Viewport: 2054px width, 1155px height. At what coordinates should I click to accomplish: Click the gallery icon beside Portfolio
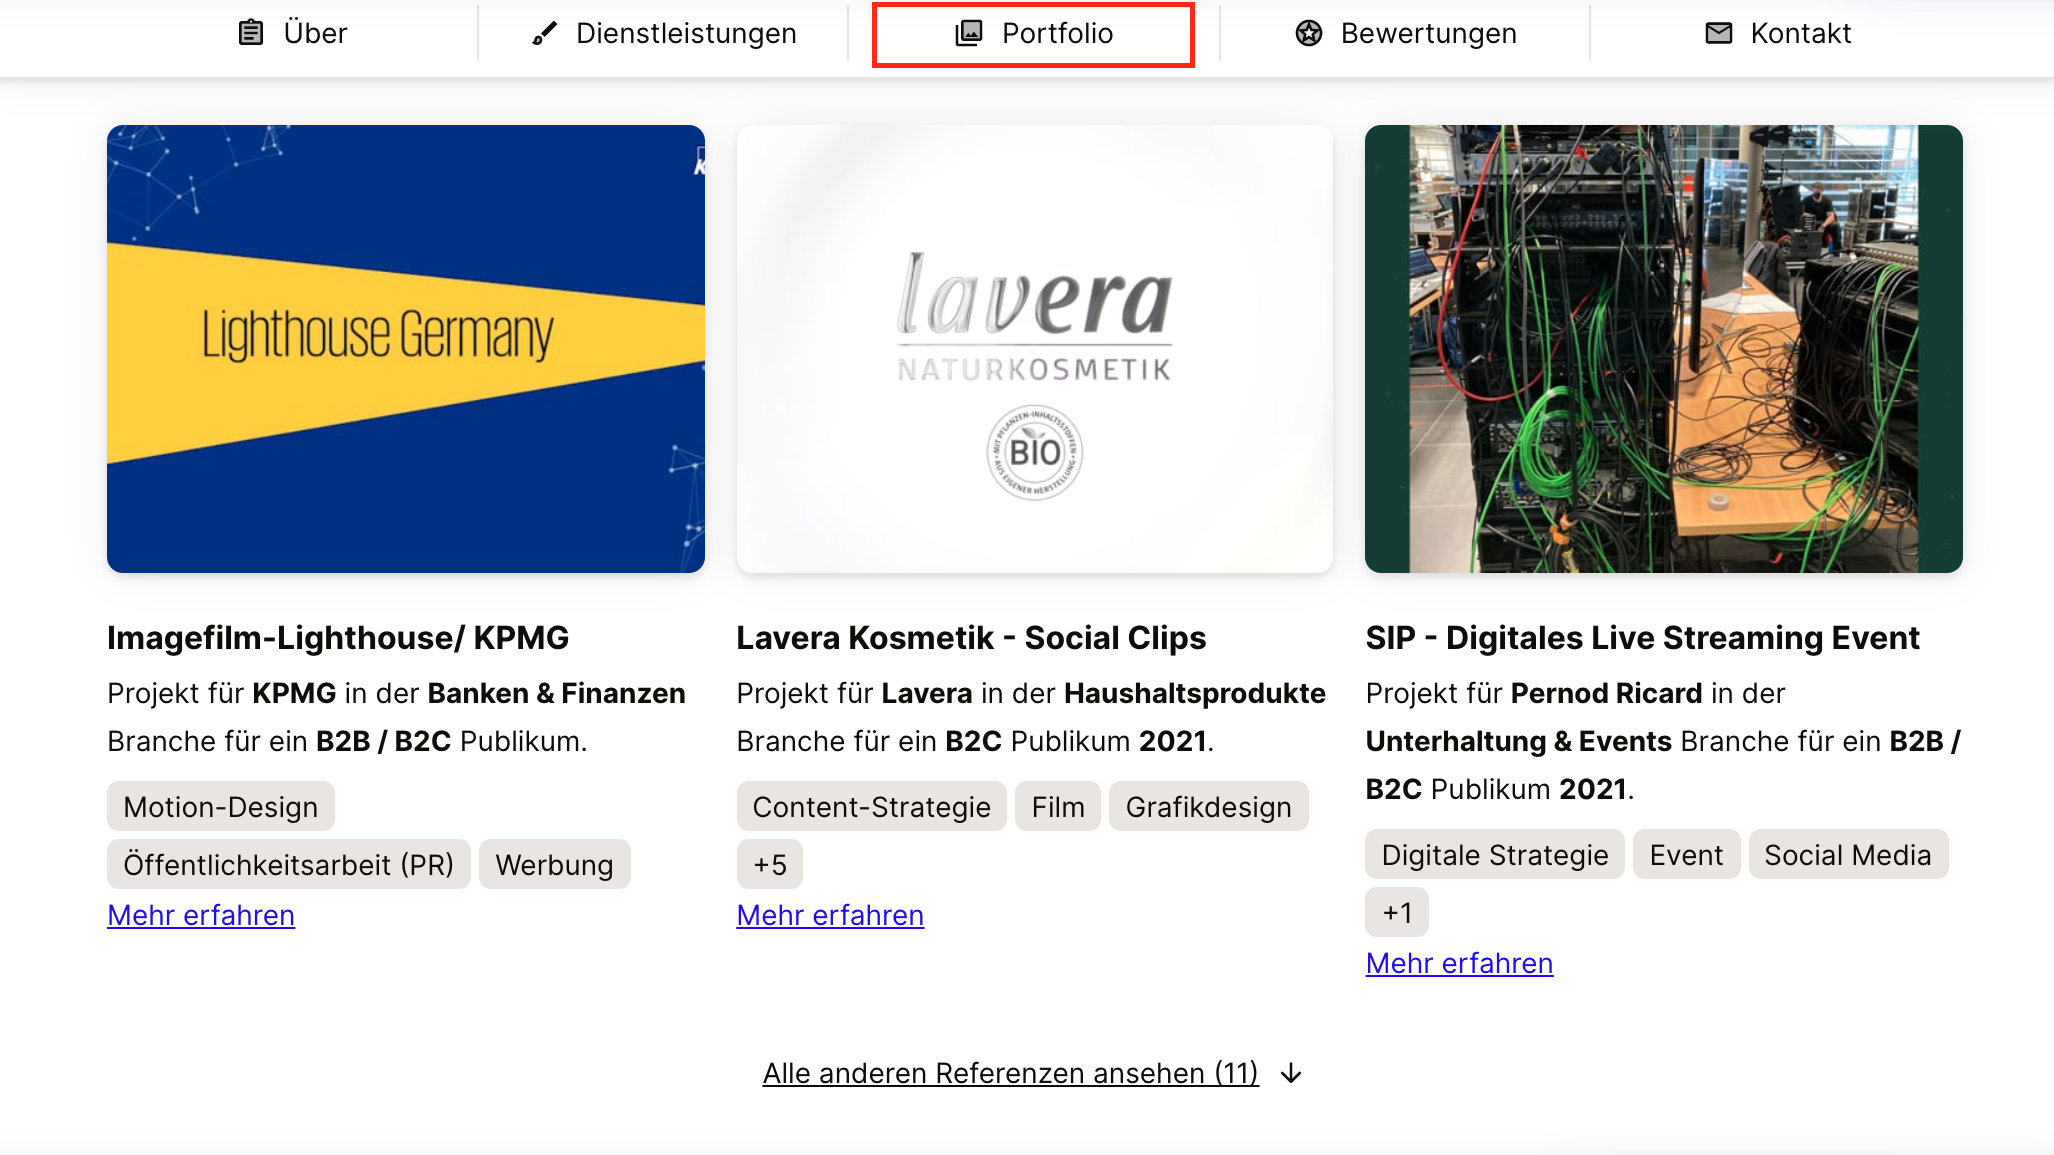click(969, 33)
